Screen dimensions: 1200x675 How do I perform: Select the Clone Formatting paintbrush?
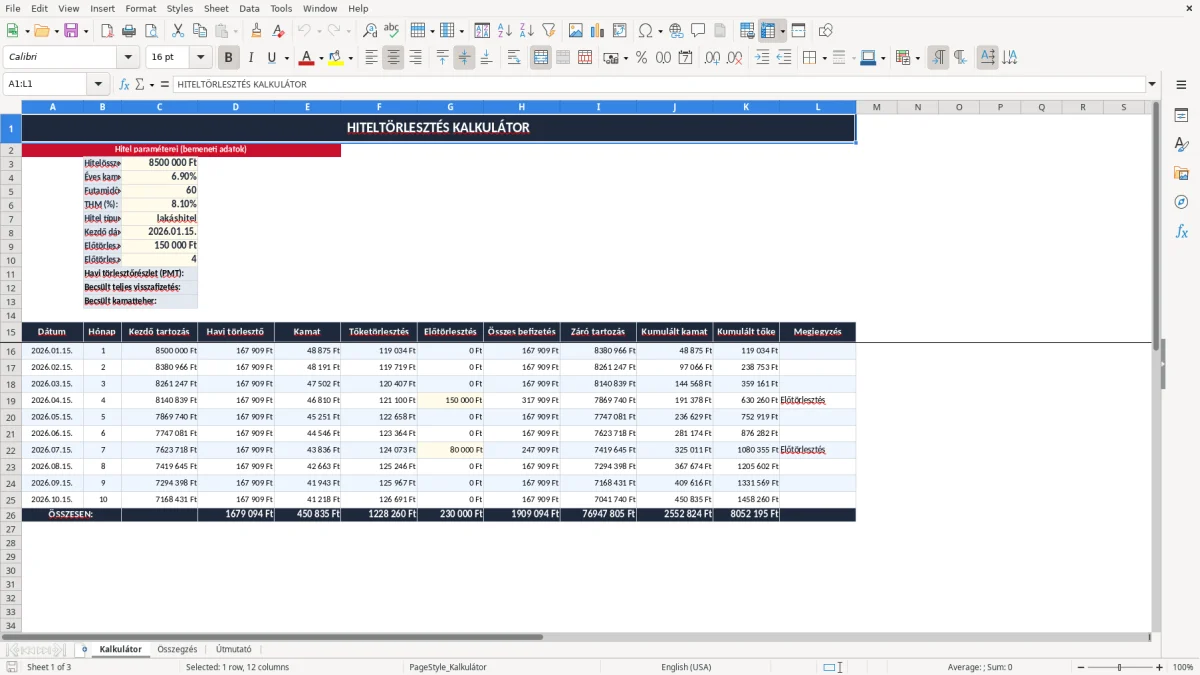(x=256, y=31)
